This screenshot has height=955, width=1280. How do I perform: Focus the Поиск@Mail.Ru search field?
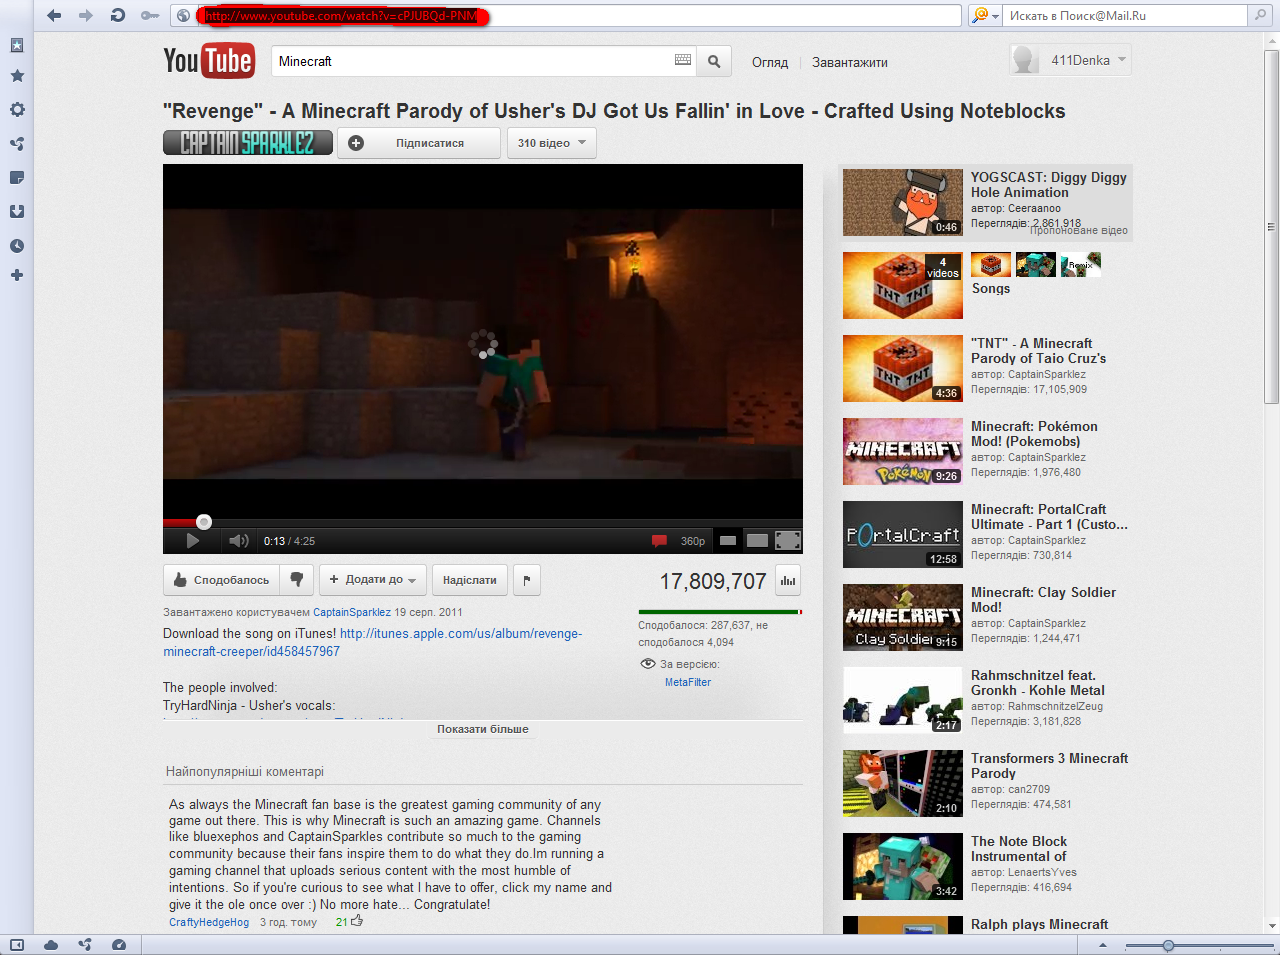click(x=1126, y=15)
